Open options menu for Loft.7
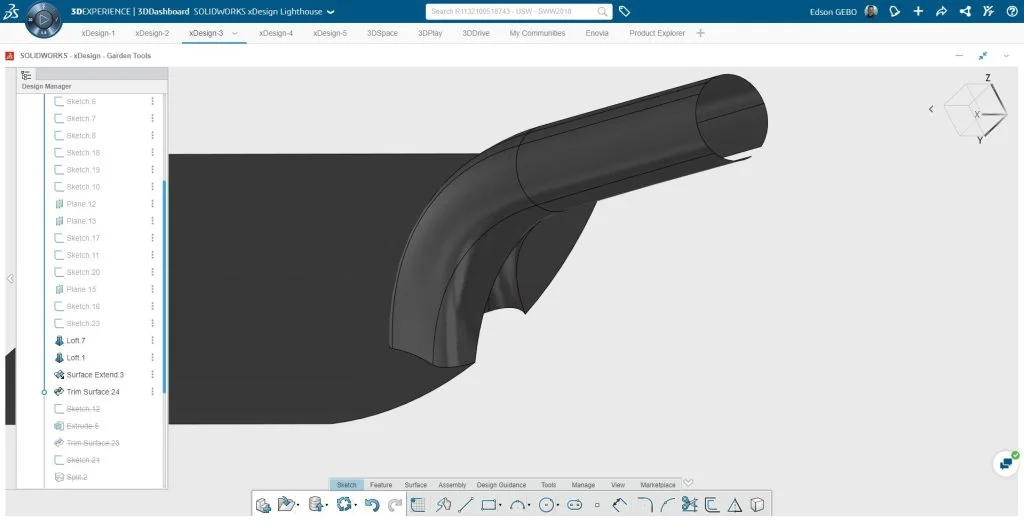This screenshot has height=522, width=1024. tap(153, 341)
